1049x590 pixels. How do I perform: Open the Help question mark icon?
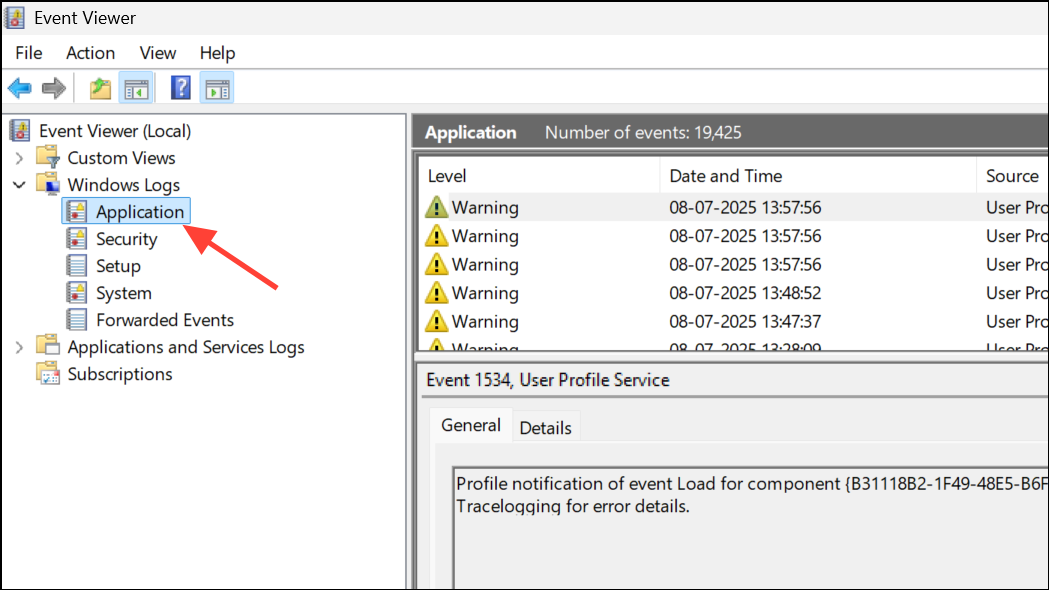point(181,88)
